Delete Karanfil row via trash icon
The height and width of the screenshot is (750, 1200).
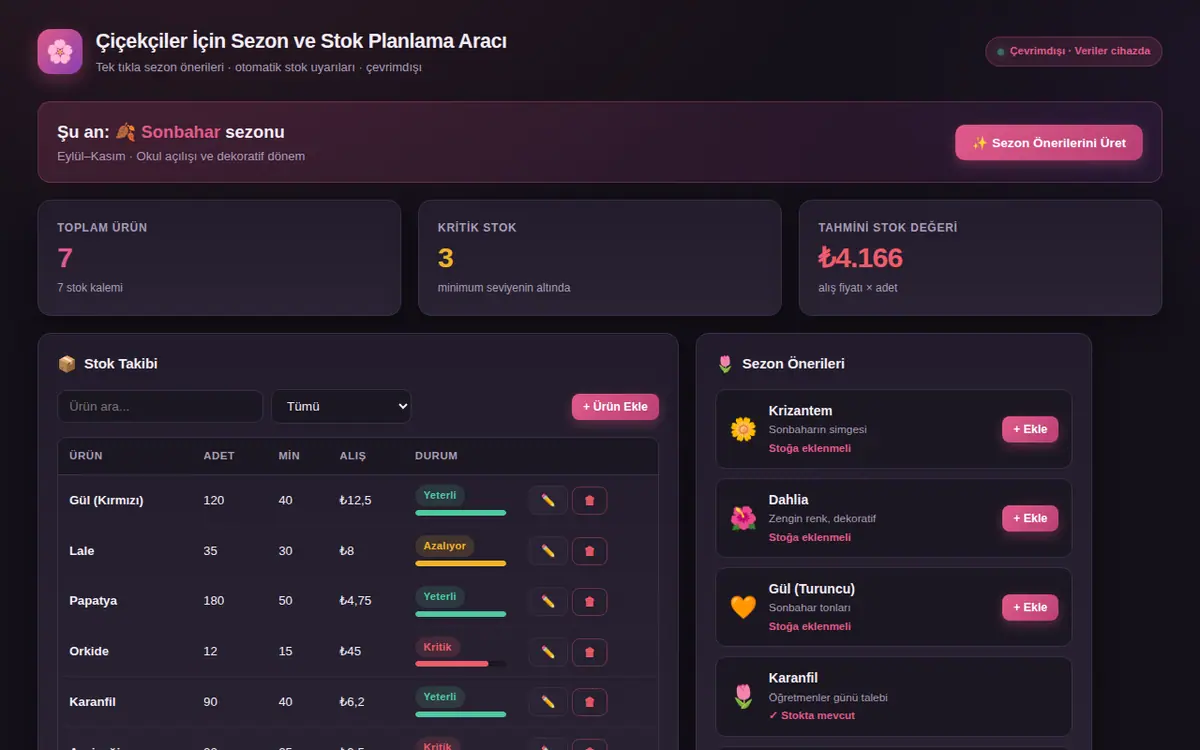589,701
